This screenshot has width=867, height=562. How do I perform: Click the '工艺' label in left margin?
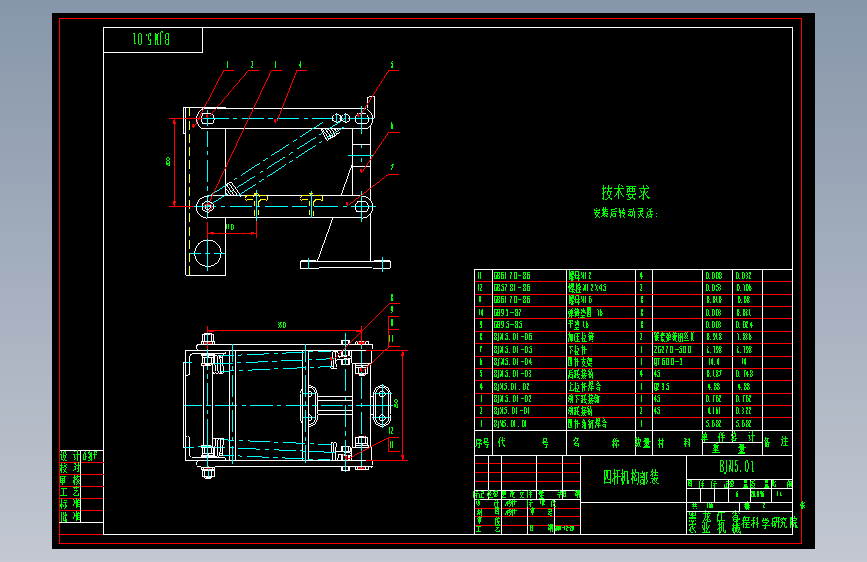coord(70,492)
